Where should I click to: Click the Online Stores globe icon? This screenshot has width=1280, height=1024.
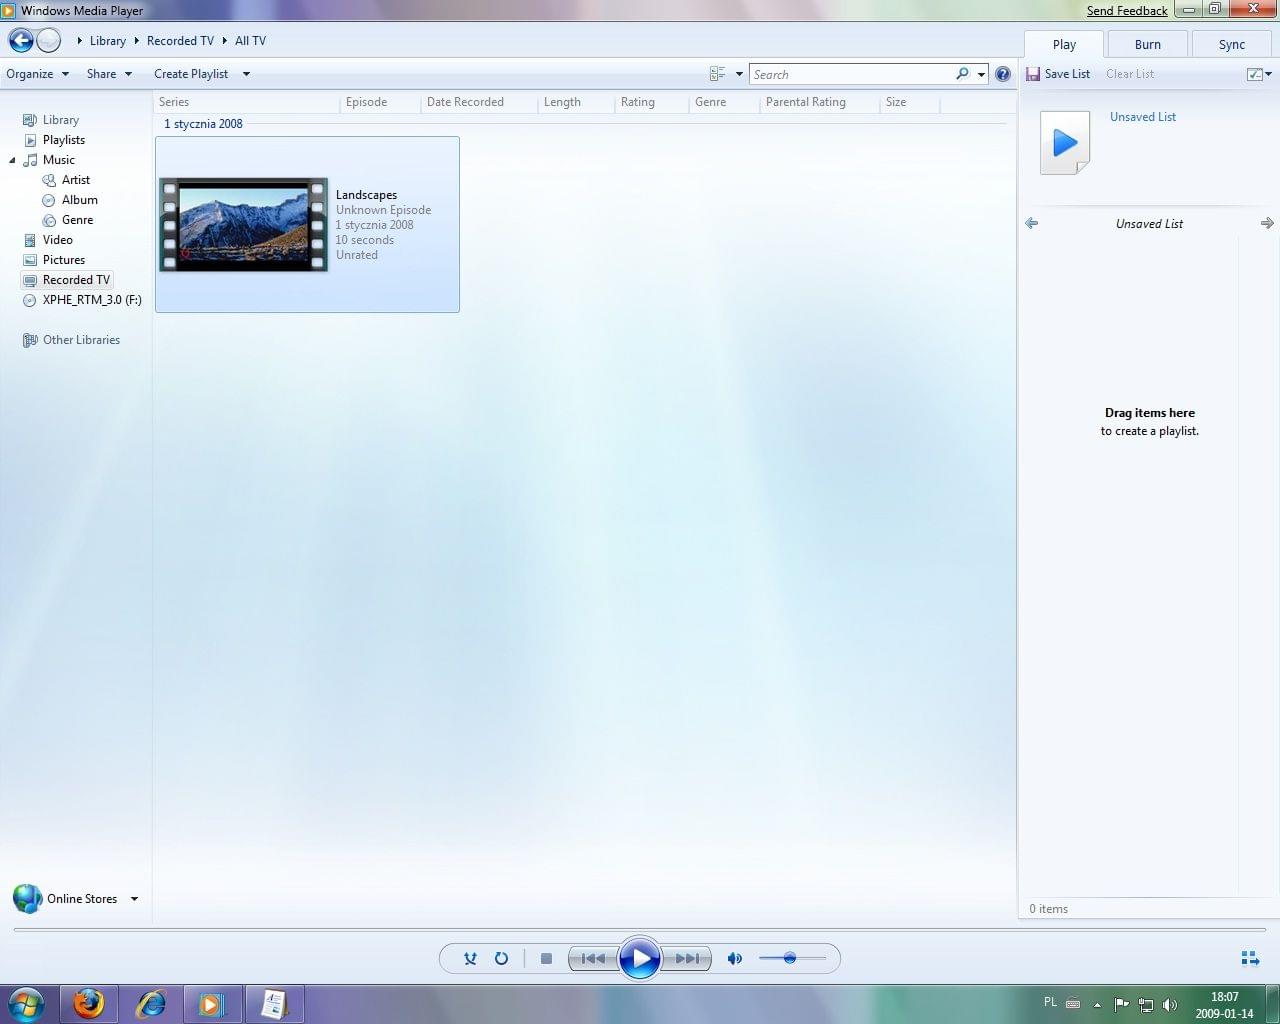pyautogui.click(x=27, y=898)
